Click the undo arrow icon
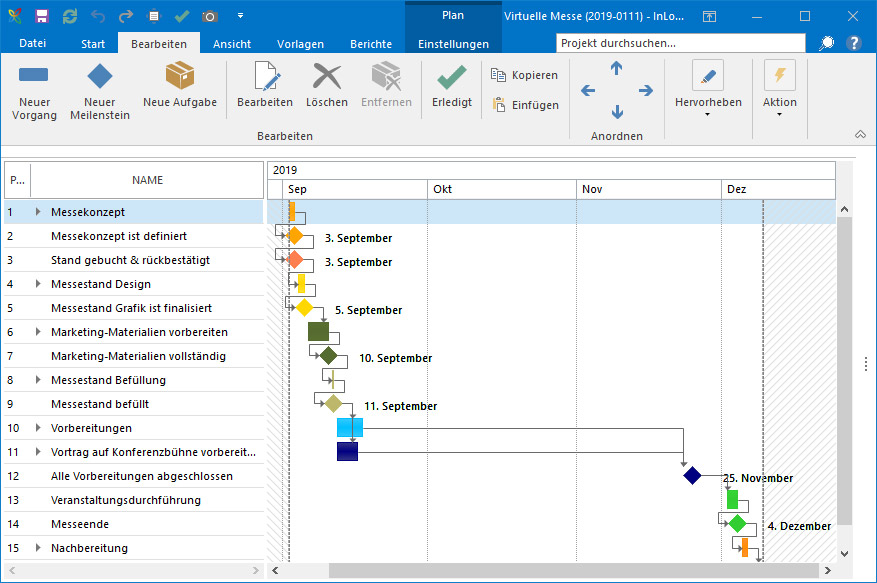Screen dimensions: 877x583 point(98,16)
